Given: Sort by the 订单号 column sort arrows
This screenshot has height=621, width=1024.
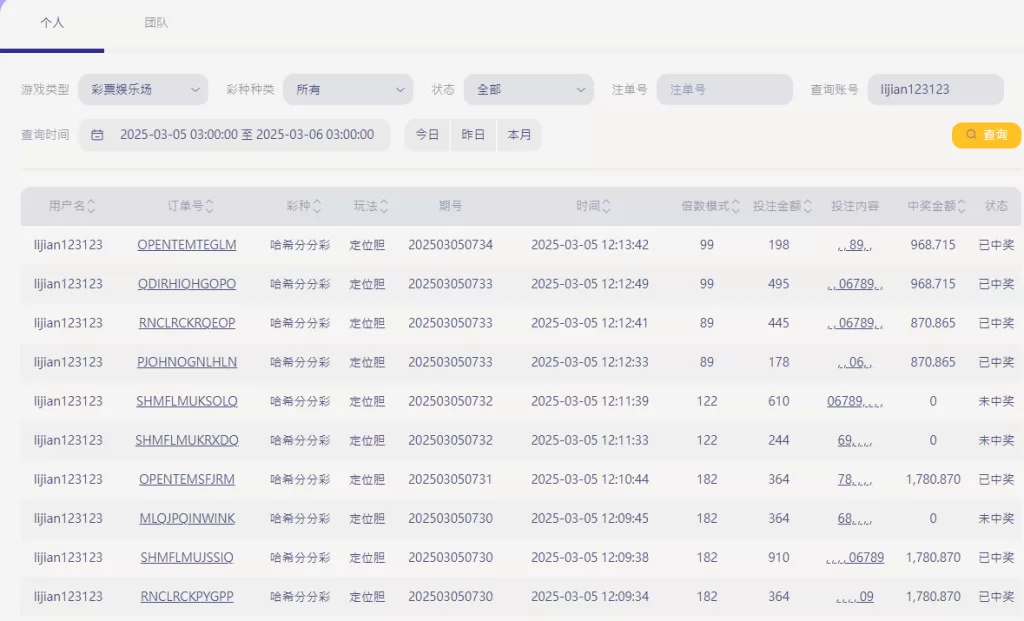Looking at the screenshot, I should (210, 206).
